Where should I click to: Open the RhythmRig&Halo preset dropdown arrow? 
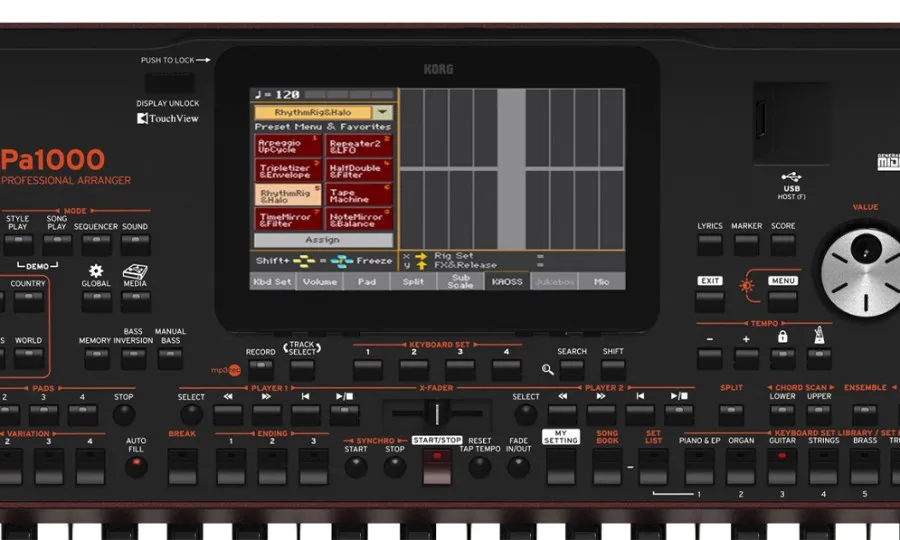(x=382, y=112)
